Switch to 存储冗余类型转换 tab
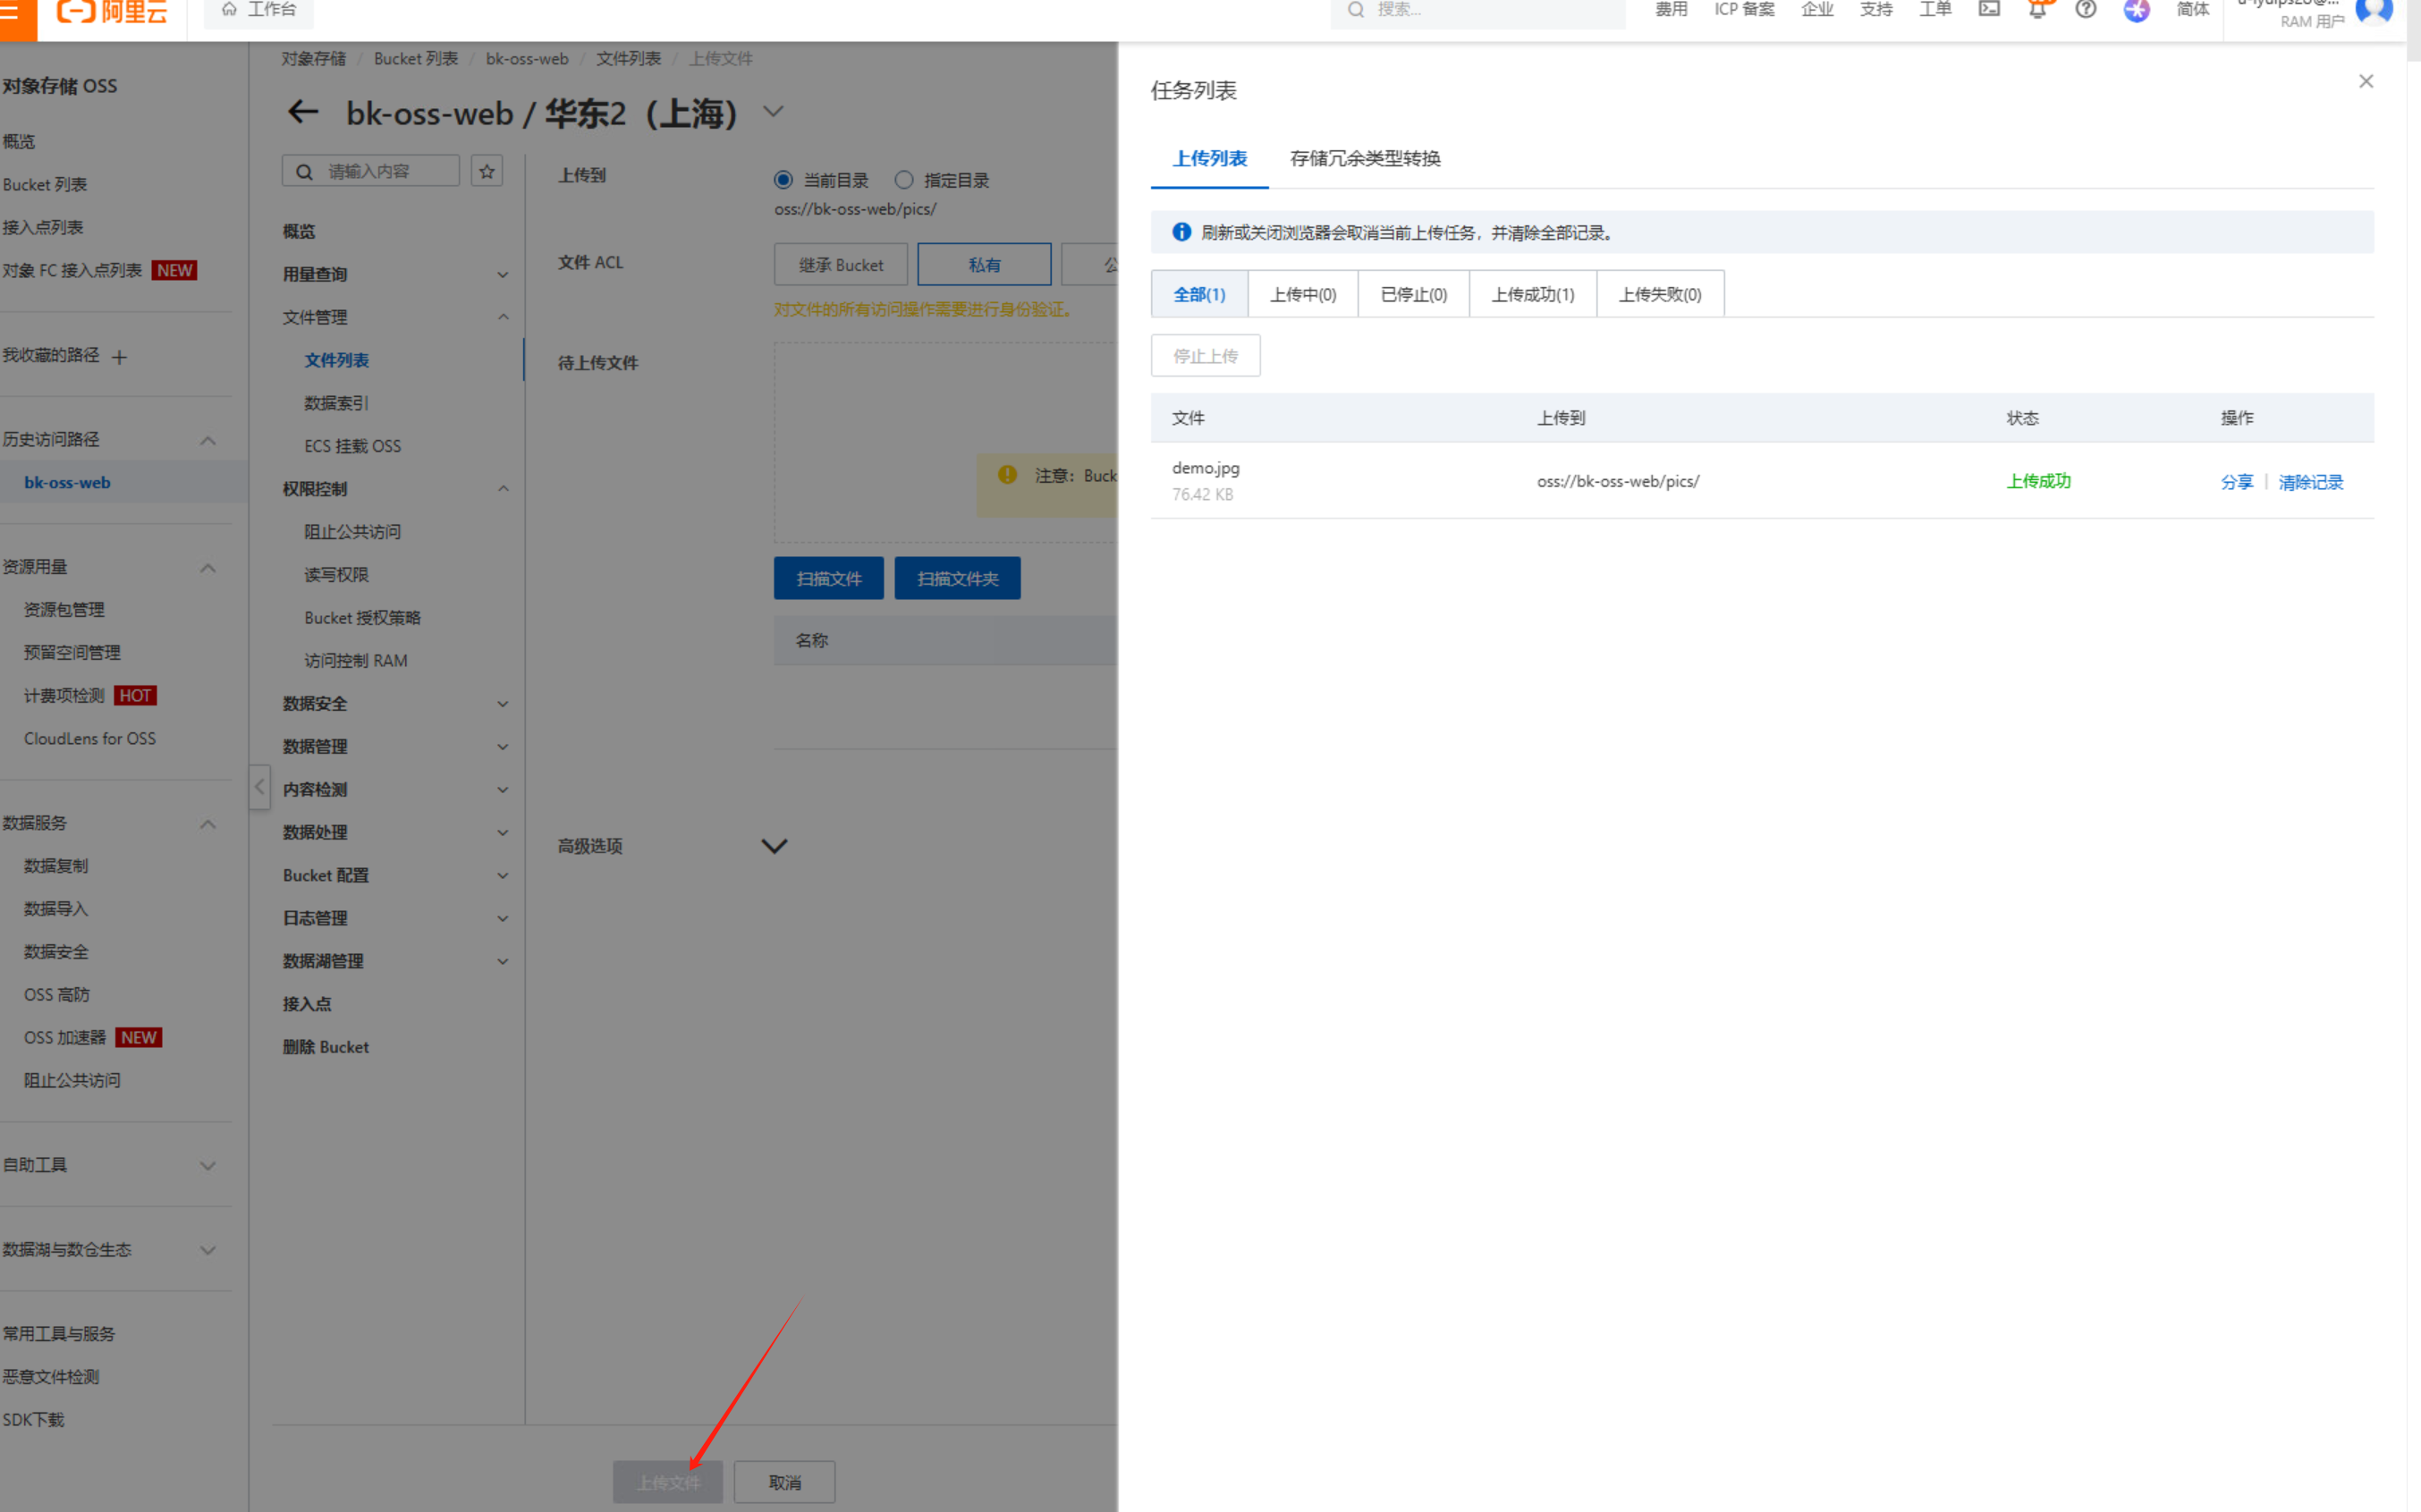Image resolution: width=2421 pixels, height=1512 pixels. point(1365,159)
